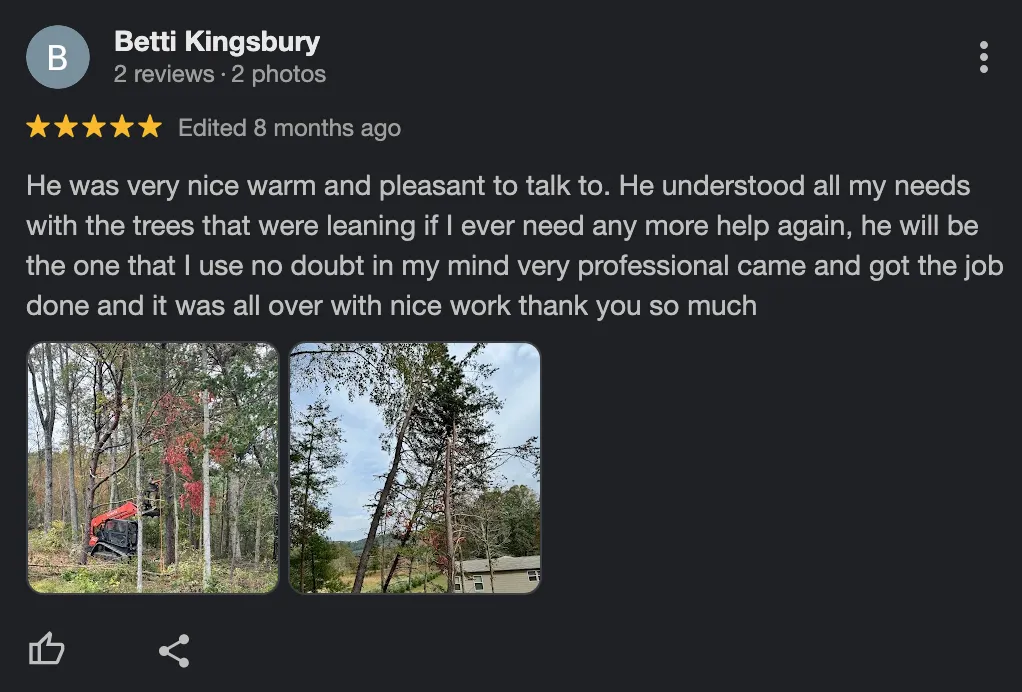Viewport: 1022px width, 692px height.
Task: Click the 'Edited 8 months ago' timestamp
Action: [289, 128]
